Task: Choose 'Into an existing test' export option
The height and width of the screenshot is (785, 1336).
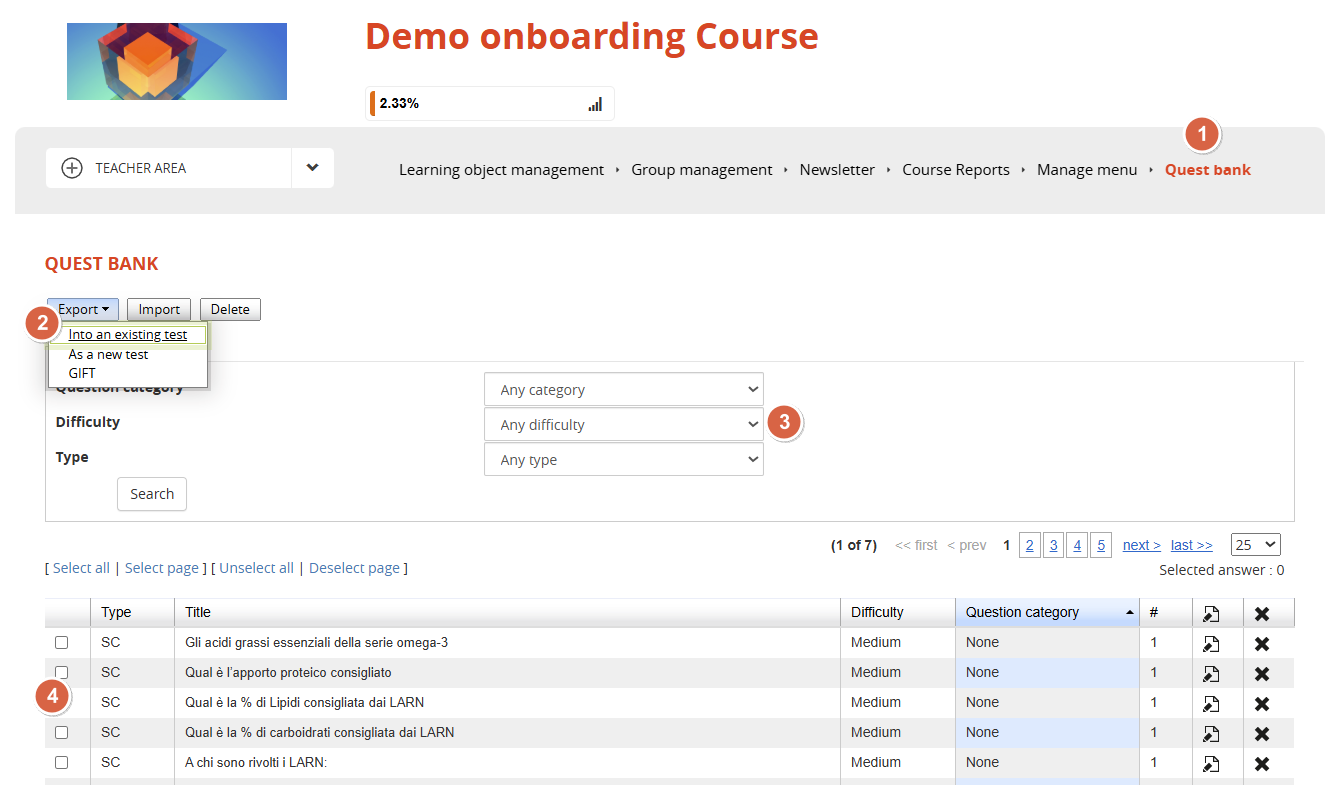Action: click(128, 335)
